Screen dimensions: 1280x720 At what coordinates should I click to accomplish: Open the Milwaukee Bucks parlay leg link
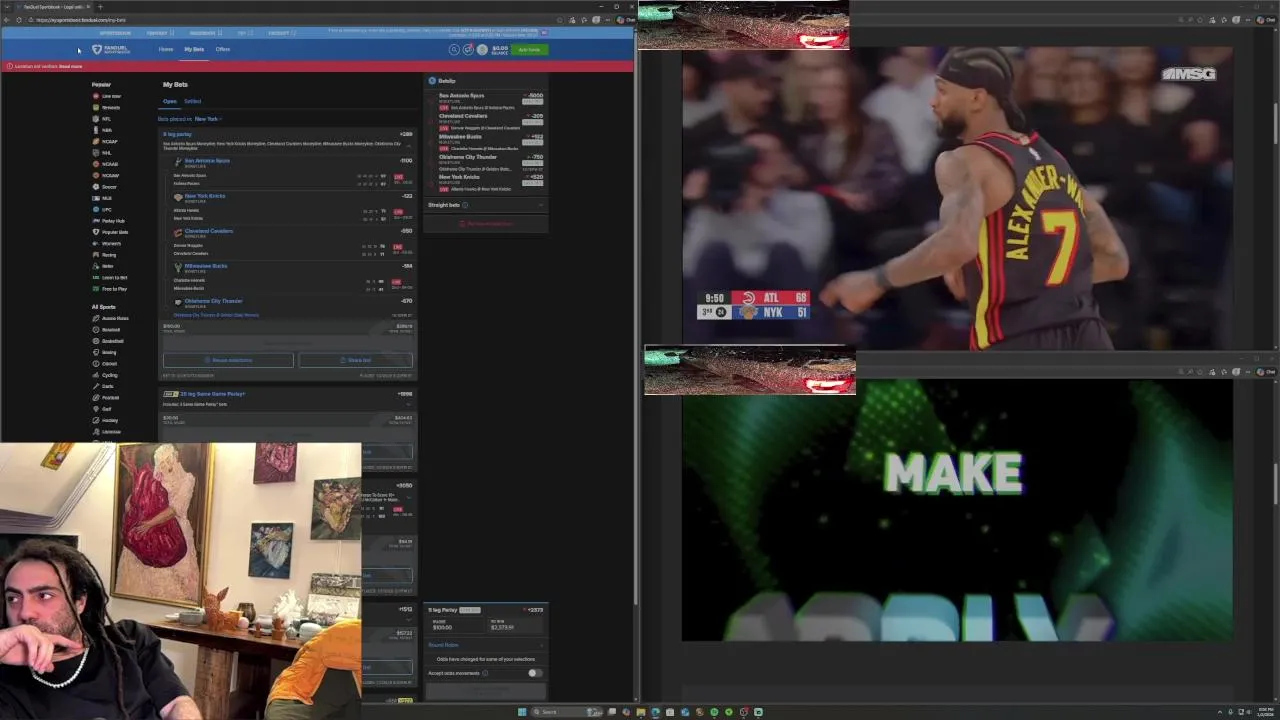tap(206, 266)
